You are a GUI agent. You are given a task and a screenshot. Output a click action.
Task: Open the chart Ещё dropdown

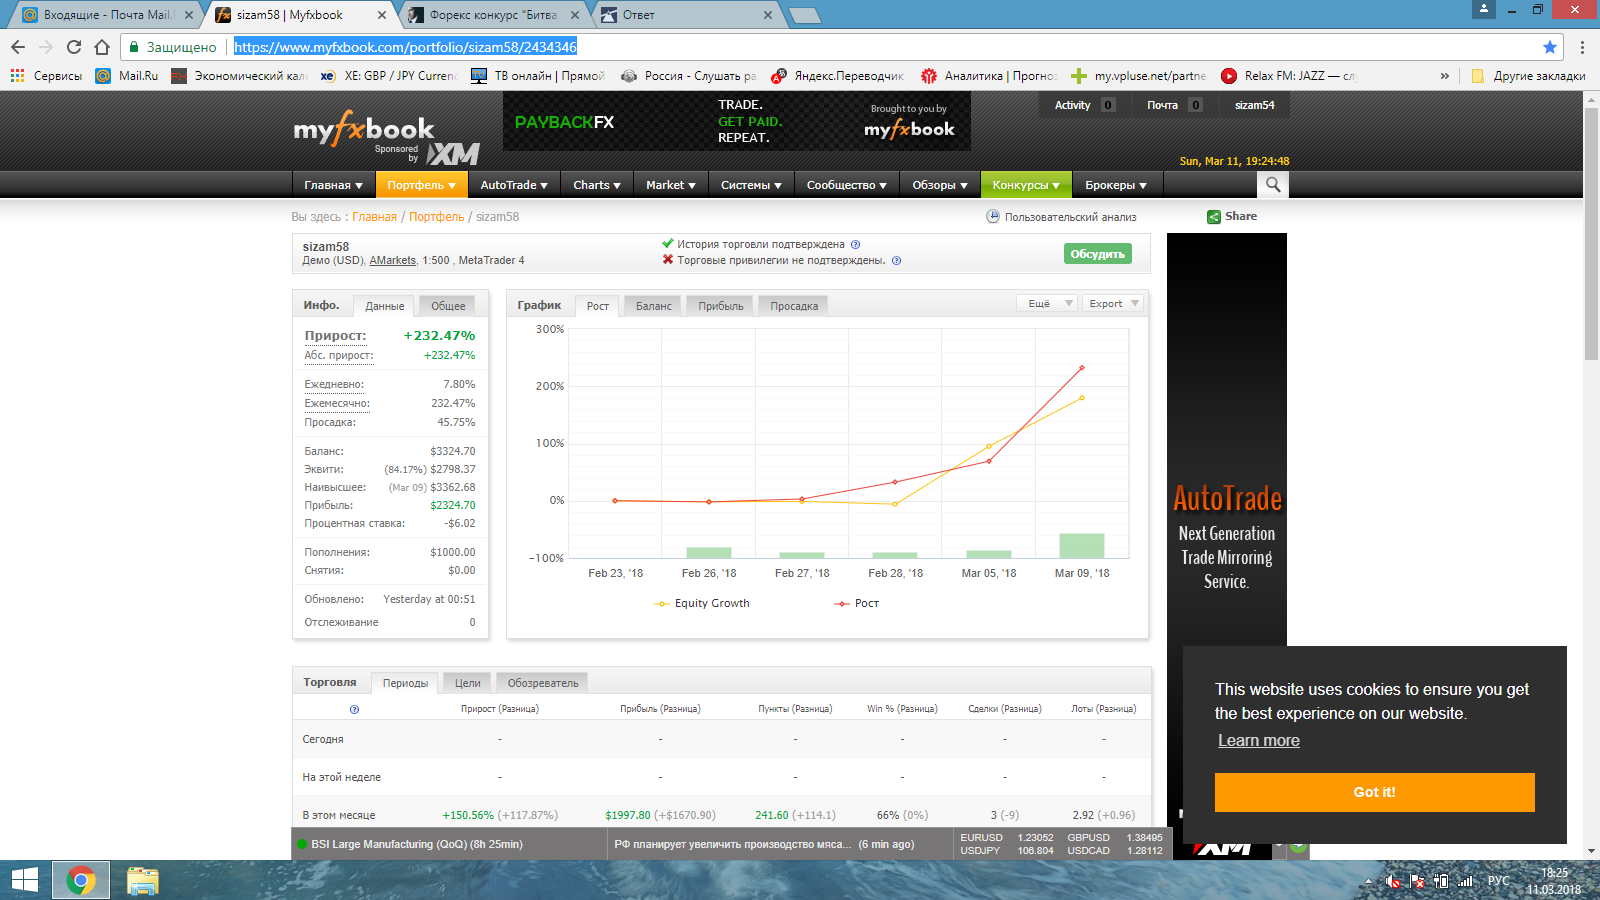point(1046,303)
